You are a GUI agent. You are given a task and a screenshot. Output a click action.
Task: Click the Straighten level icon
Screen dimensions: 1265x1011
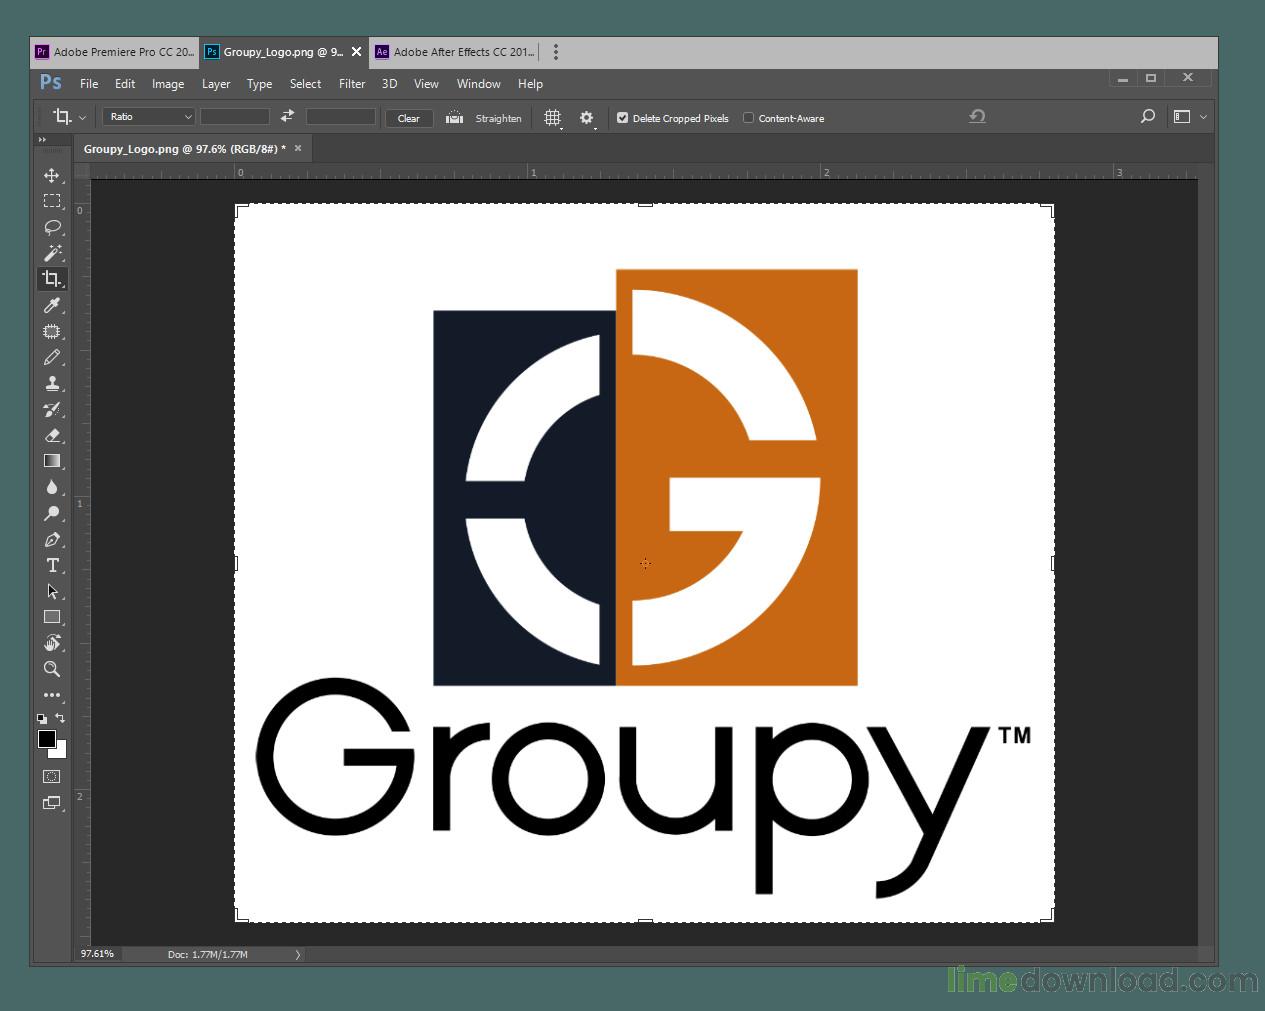455,118
